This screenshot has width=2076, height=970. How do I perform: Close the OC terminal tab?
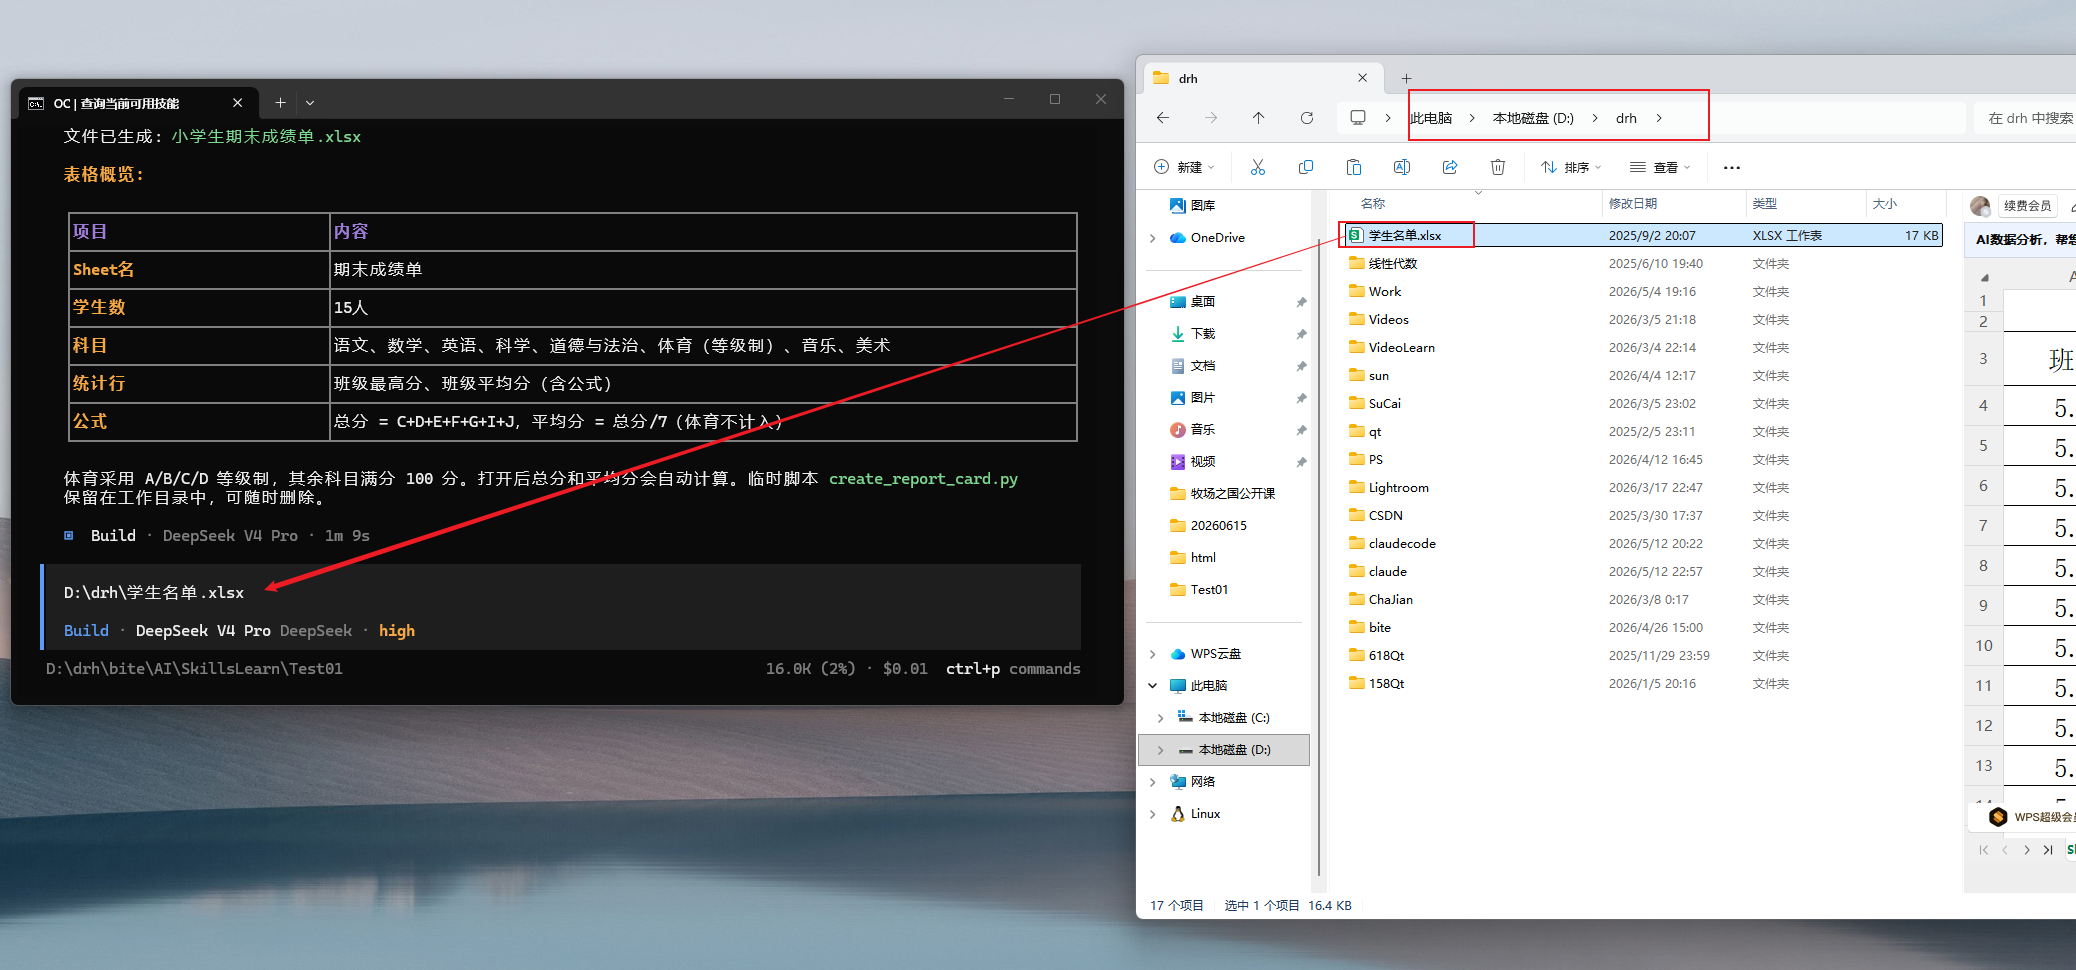point(237,103)
